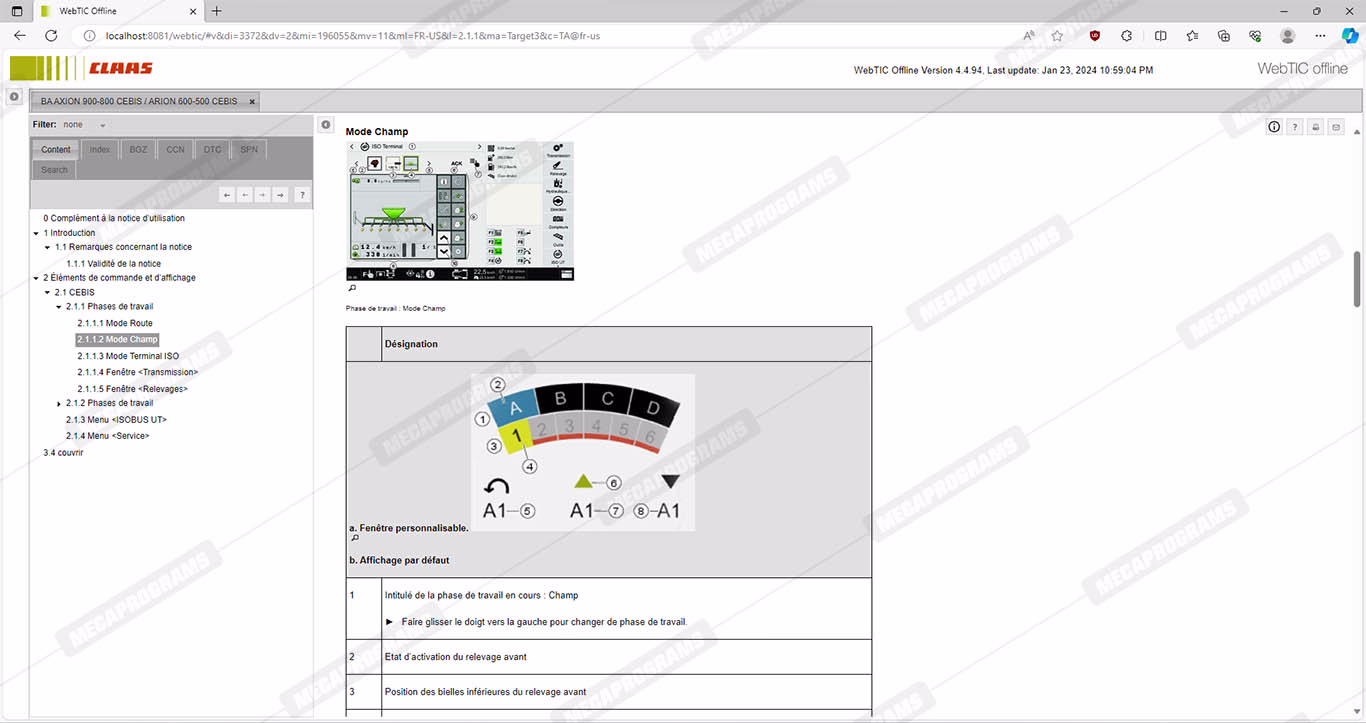Click the info icon above the document
1366x723 pixels.
pos(1274,127)
